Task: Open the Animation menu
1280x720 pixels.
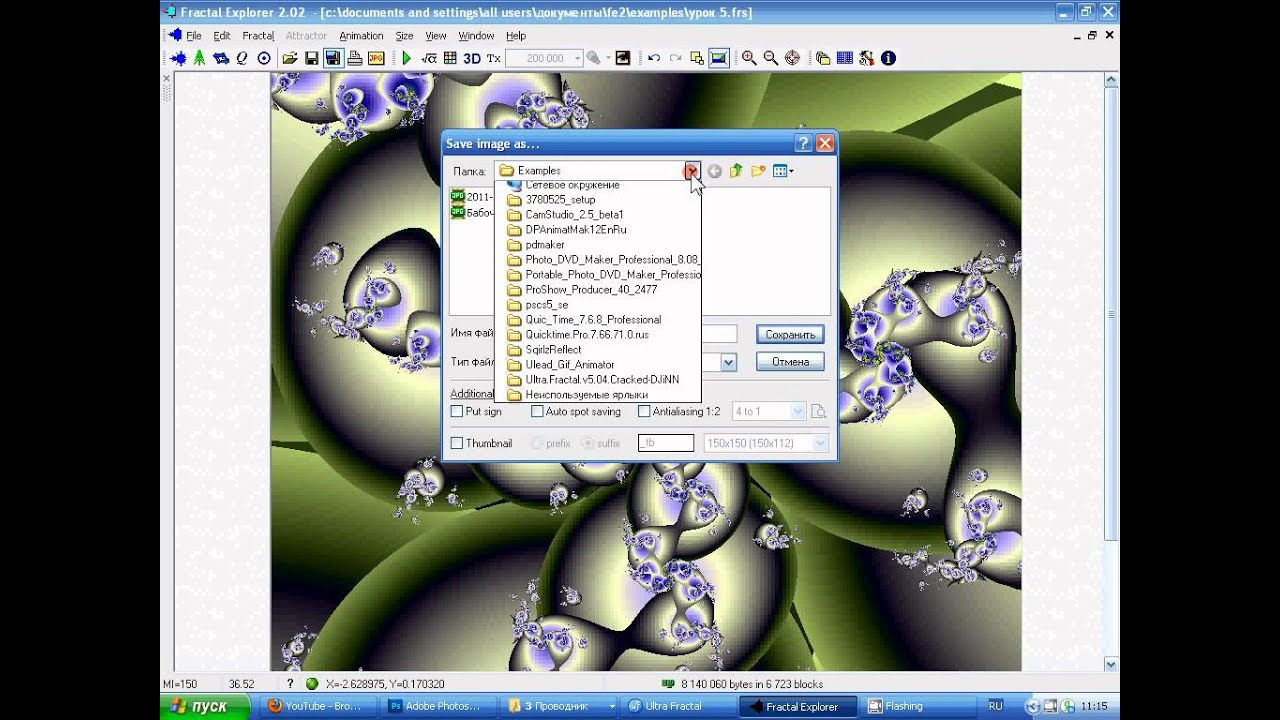Action: point(361,35)
